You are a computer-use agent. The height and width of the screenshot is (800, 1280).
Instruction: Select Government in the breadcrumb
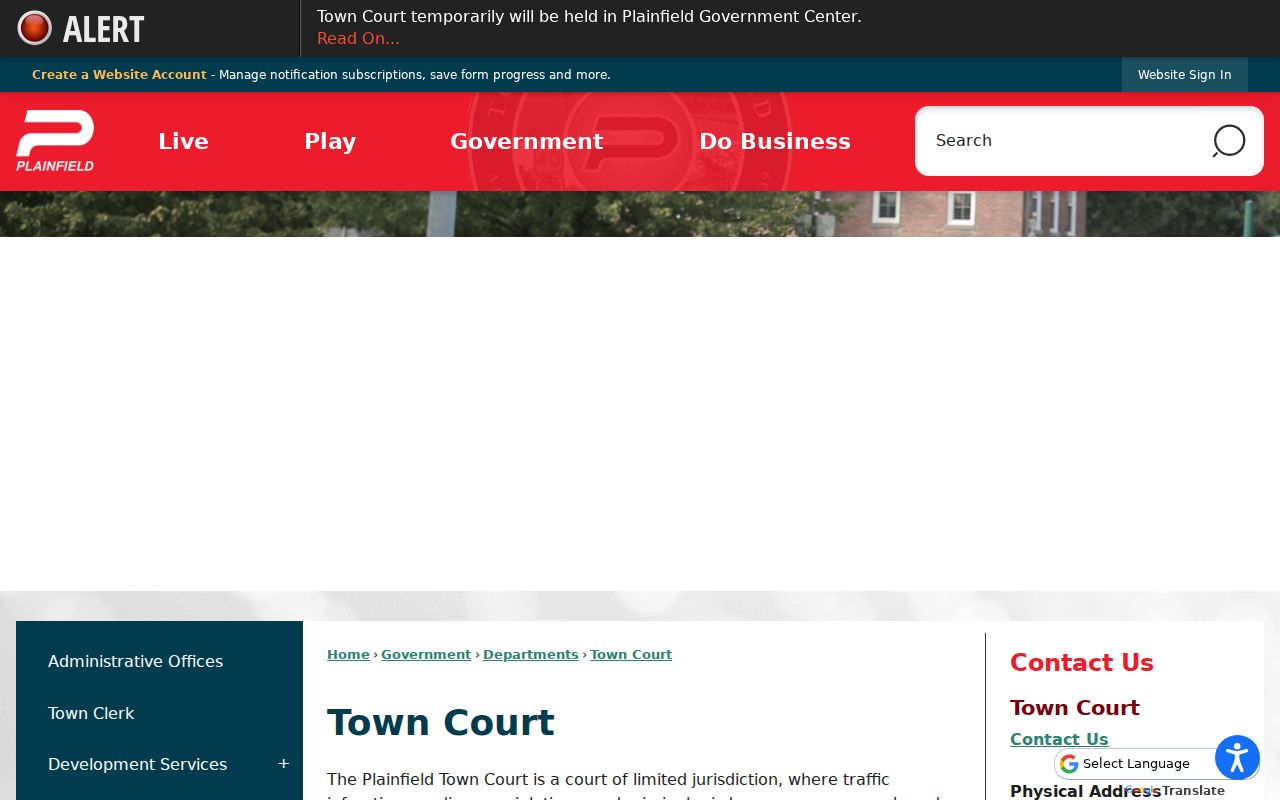426,654
